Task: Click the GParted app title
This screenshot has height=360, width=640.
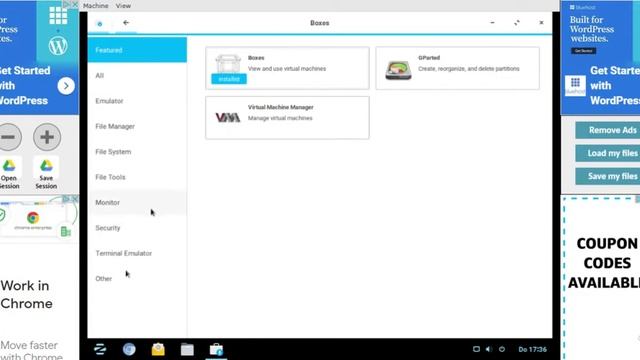Action: click(429, 58)
